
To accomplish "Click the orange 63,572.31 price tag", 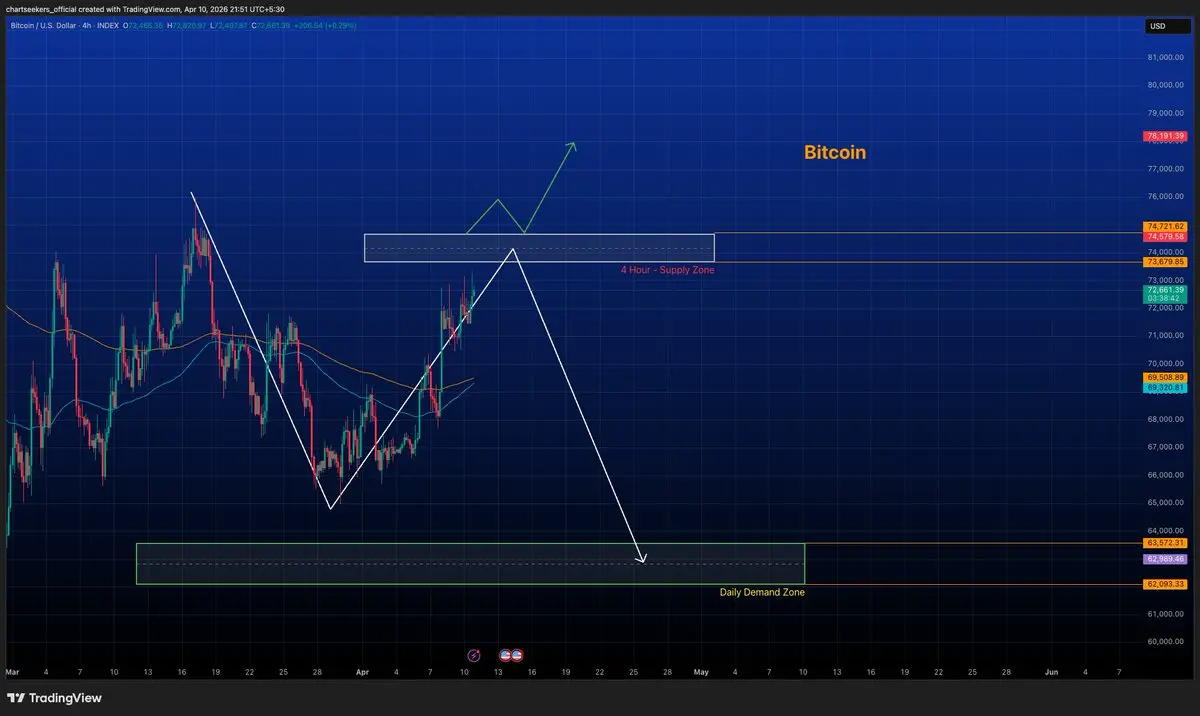I will pos(1165,543).
